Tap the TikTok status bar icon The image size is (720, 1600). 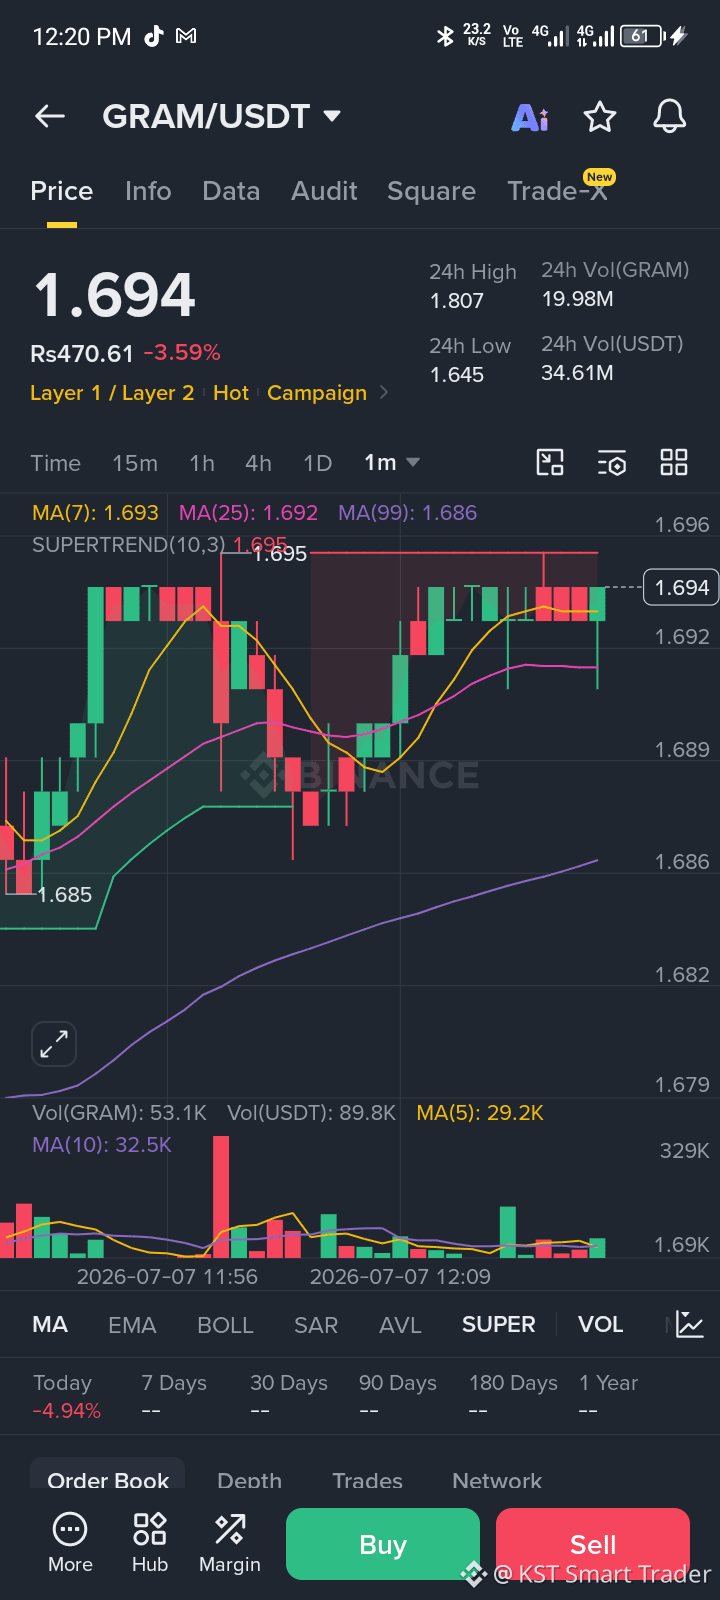153,36
